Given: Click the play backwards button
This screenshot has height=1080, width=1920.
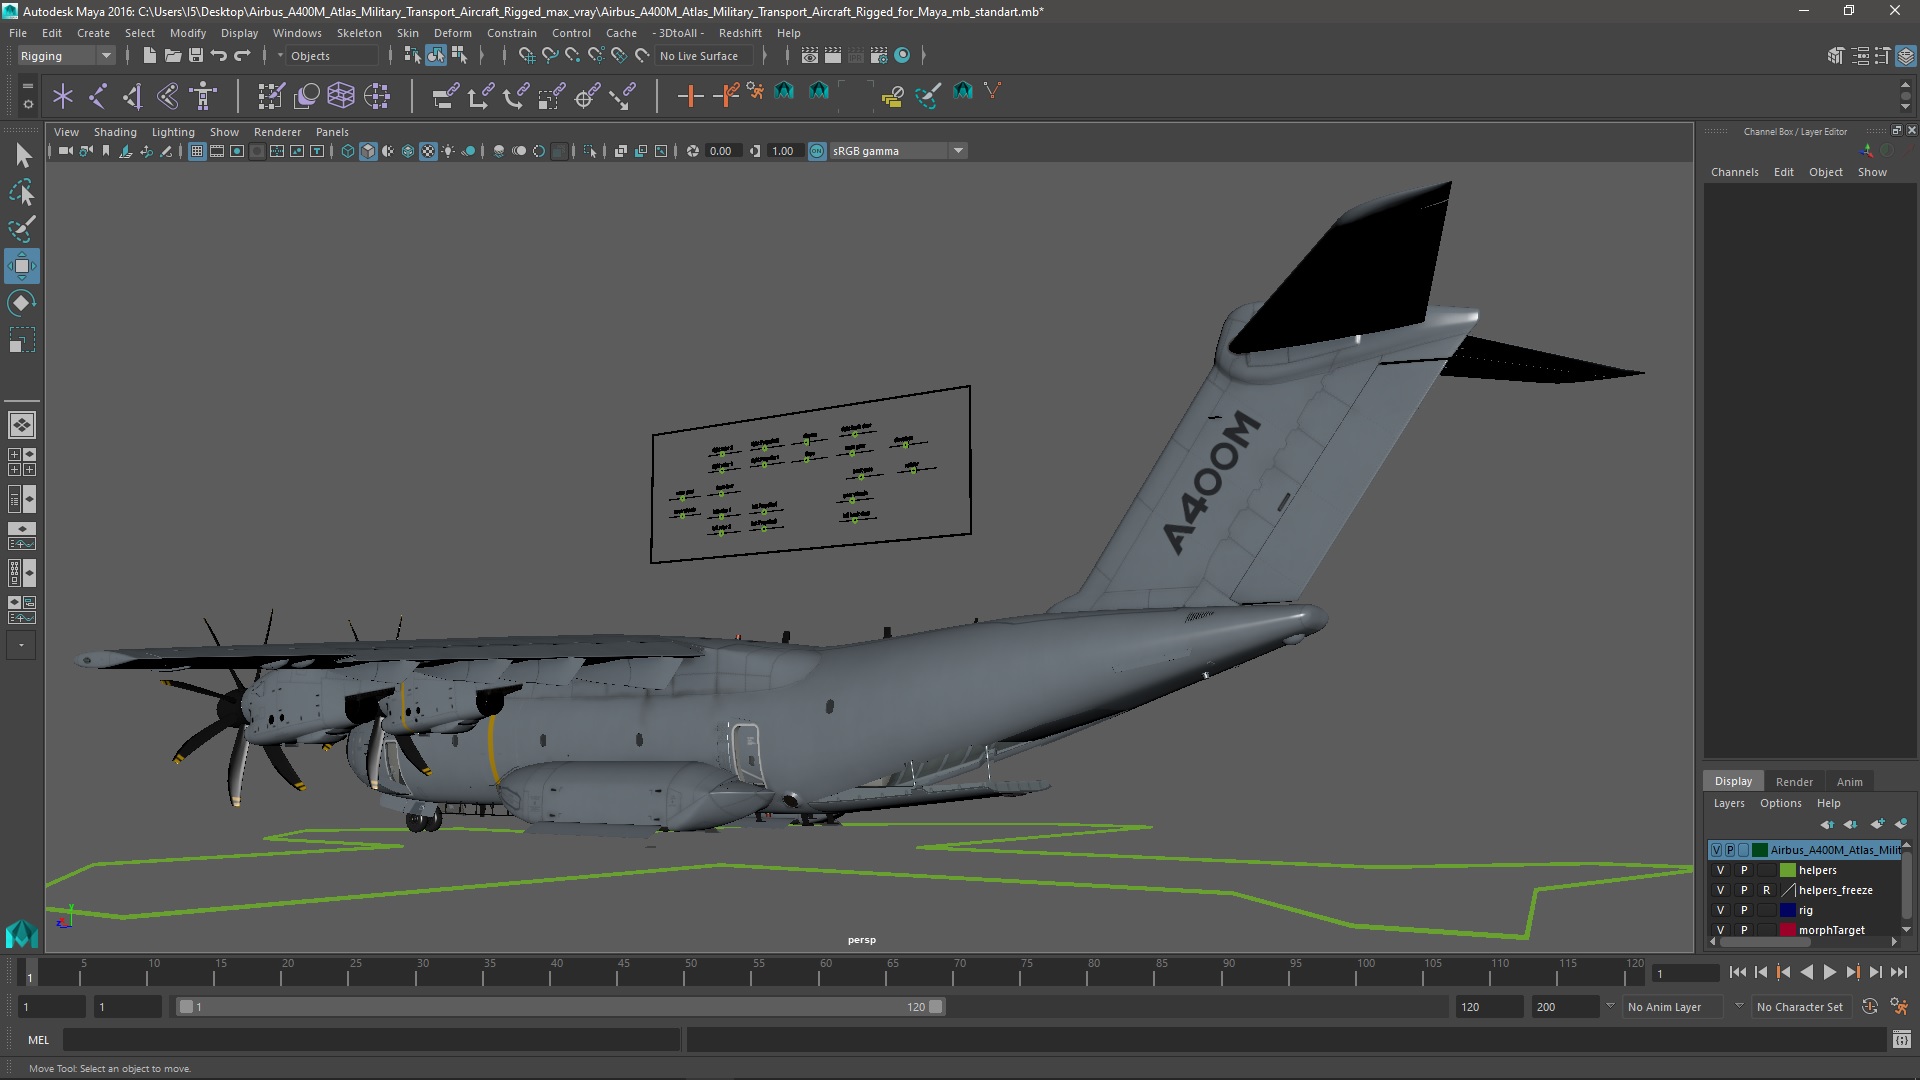Looking at the screenshot, I should pos(1806,972).
